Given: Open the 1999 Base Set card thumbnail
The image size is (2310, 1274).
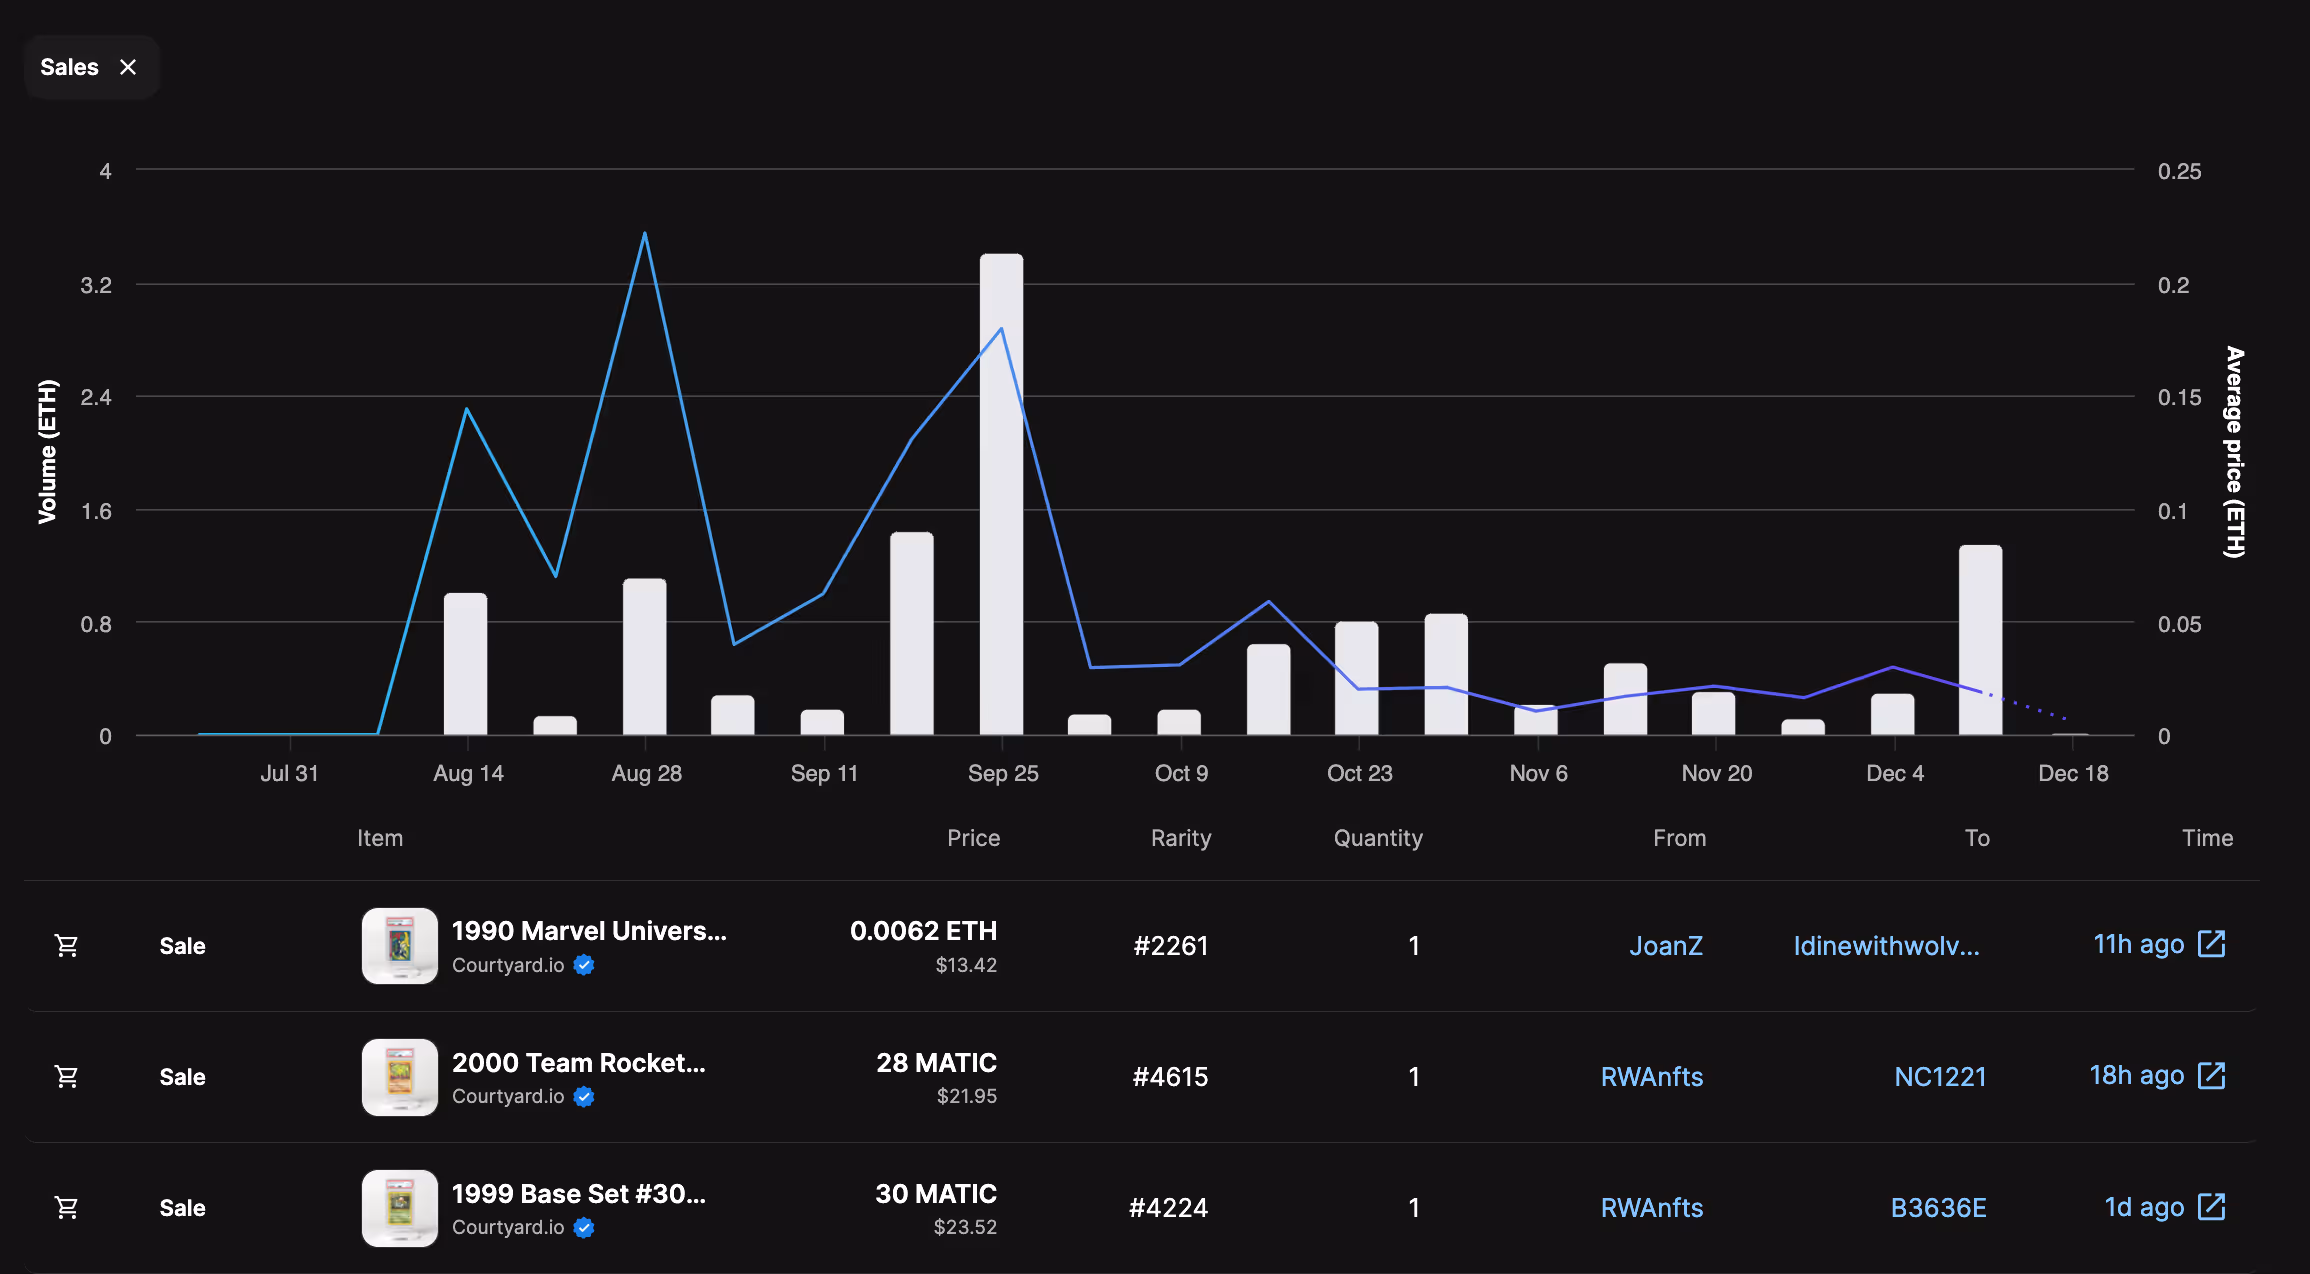Looking at the screenshot, I should tap(399, 1208).
